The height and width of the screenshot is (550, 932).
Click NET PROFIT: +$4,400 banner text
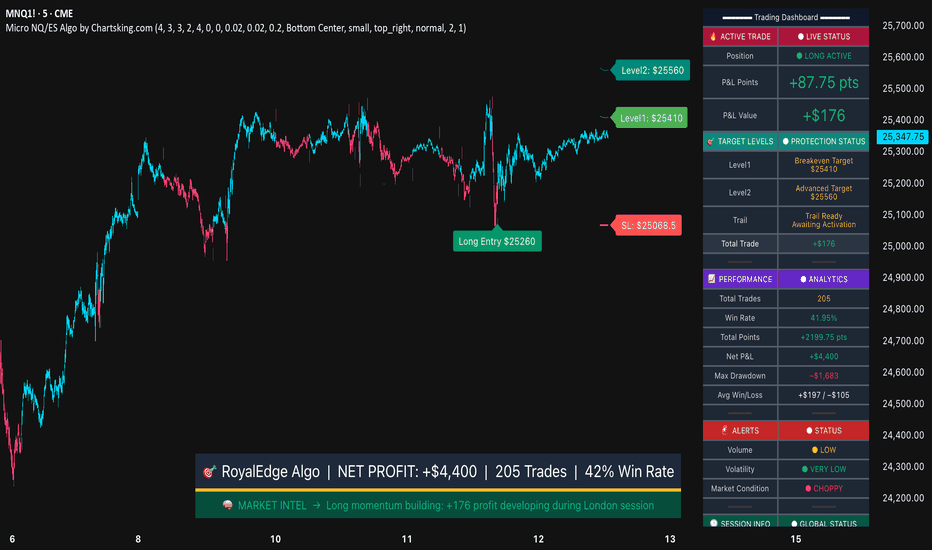click(x=407, y=472)
